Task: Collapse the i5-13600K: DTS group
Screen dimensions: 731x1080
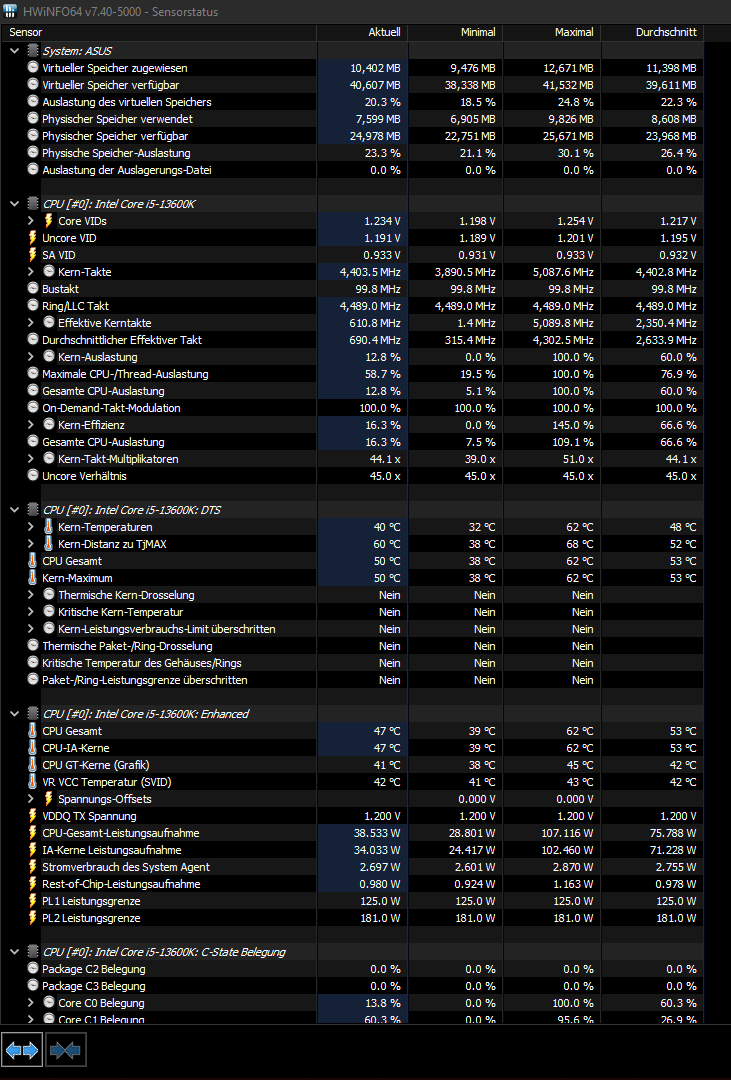Action: pos(14,510)
